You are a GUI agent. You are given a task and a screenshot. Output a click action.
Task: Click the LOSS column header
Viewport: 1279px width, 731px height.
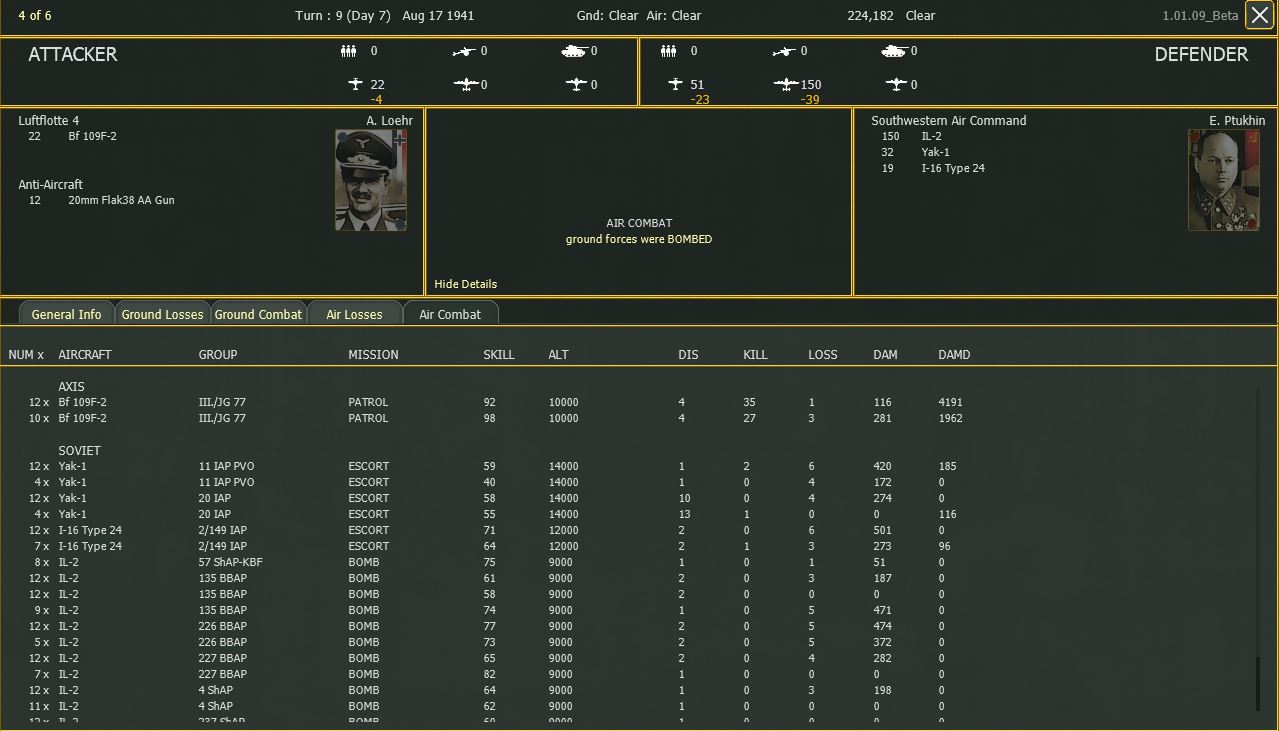tap(823, 355)
